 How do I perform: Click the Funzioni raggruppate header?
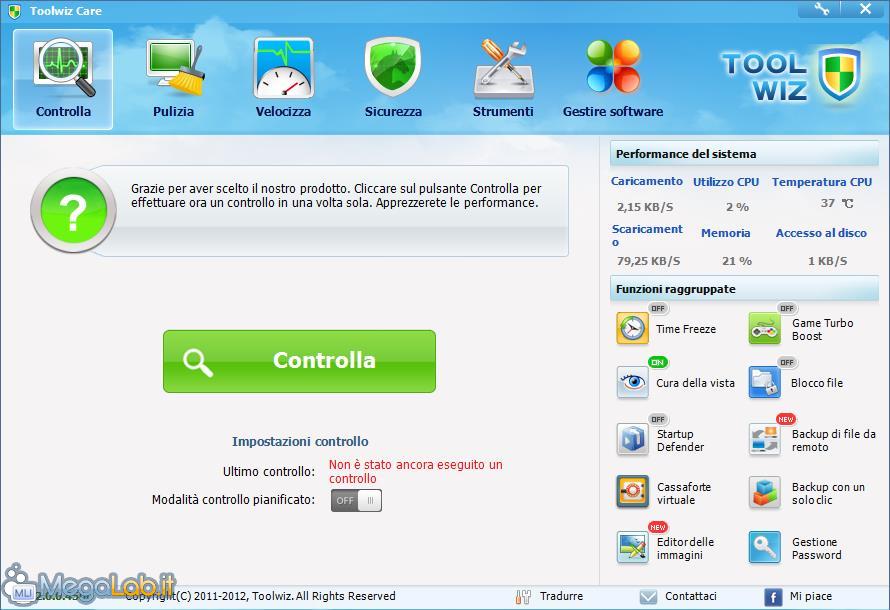point(744,289)
